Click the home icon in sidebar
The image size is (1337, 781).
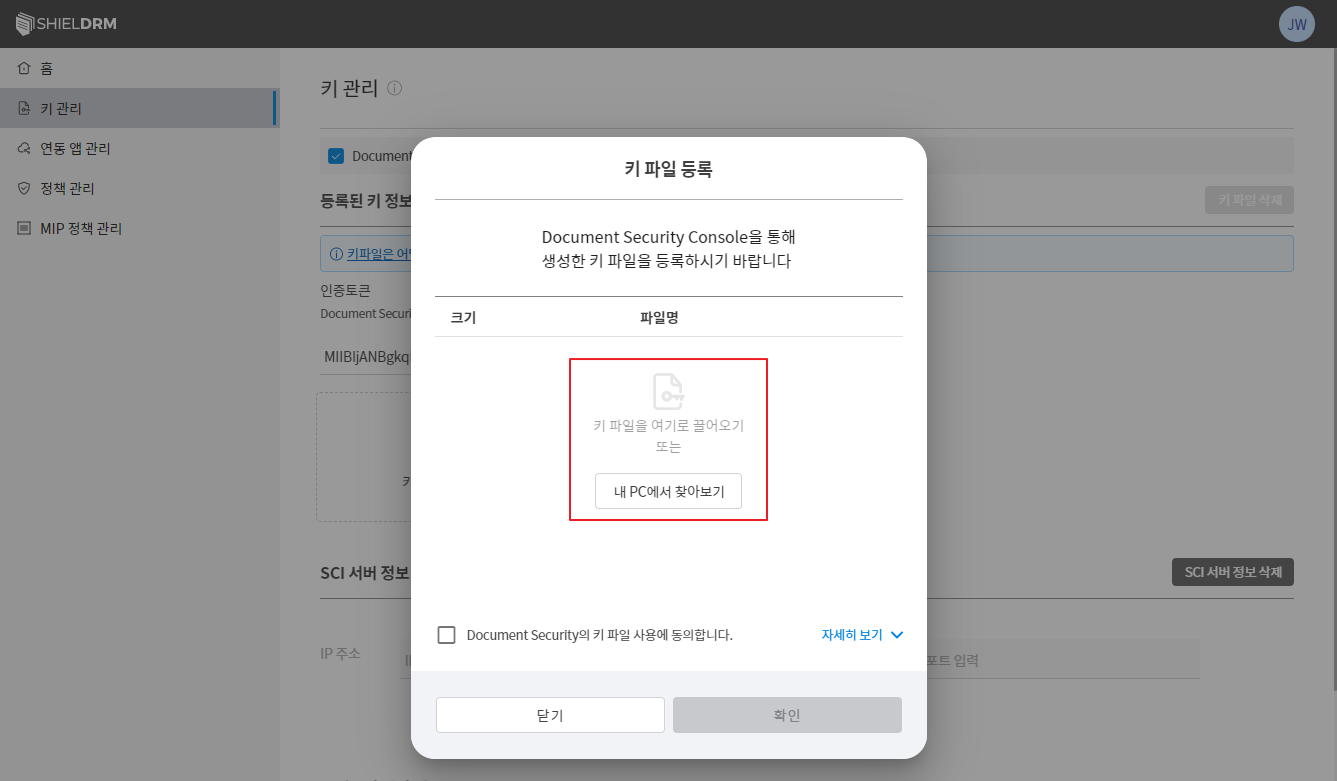[x=24, y=68]
